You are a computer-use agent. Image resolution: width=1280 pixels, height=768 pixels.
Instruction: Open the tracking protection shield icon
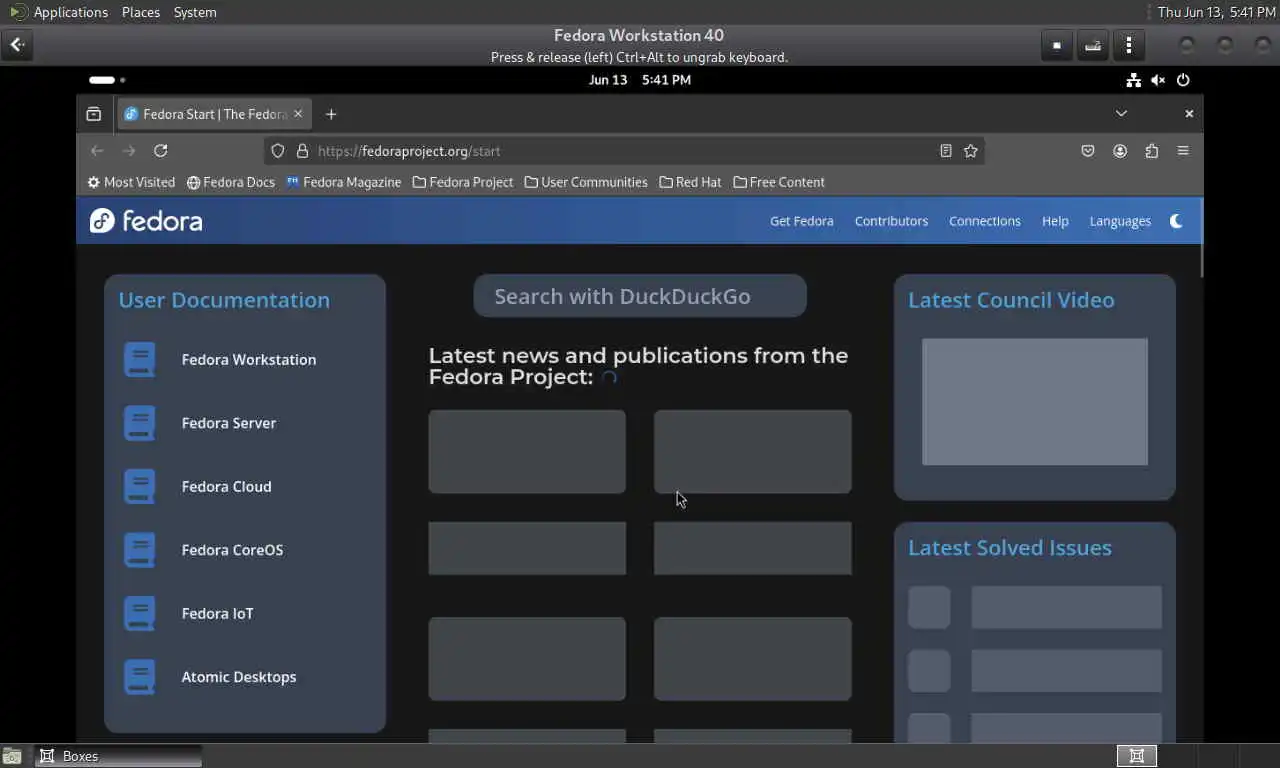[278, 151]
